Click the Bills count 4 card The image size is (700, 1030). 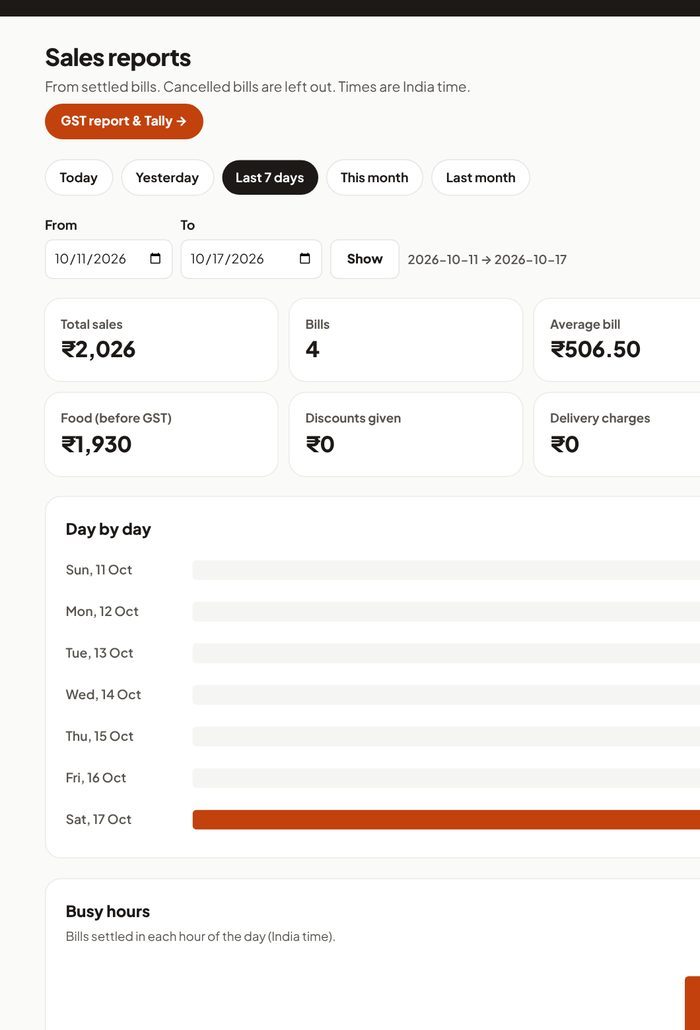[406, 340]
